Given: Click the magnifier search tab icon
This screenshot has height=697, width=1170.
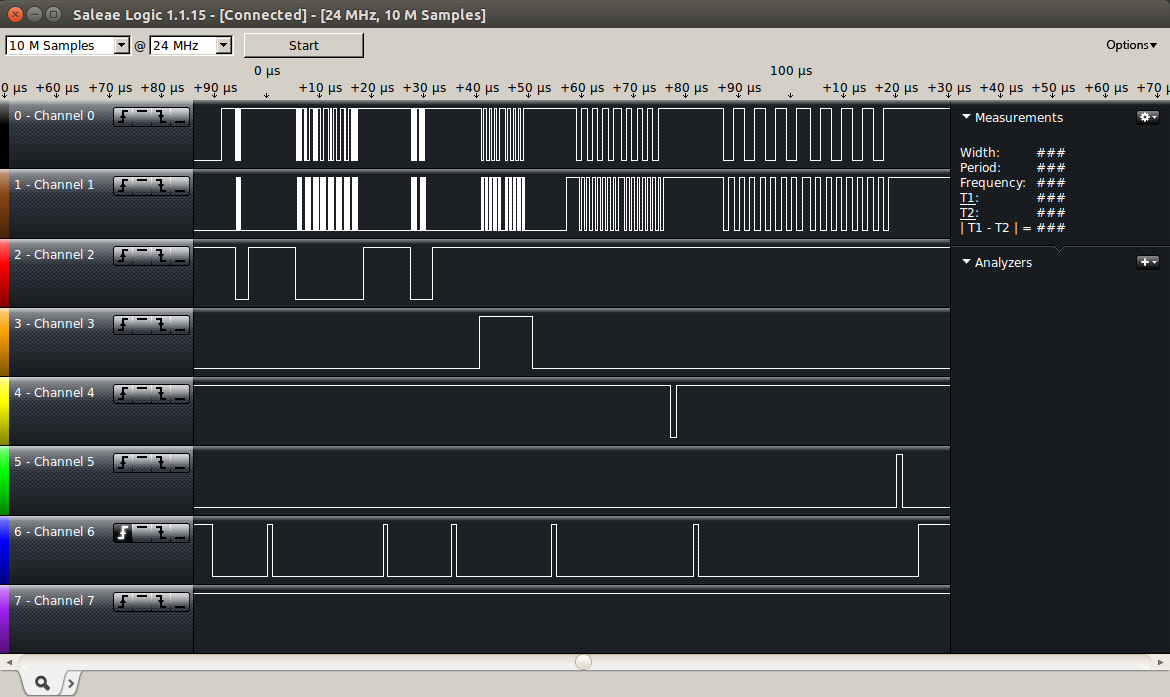Looking at the screenshot, I should pyautogui.click(x=43, y=682).
